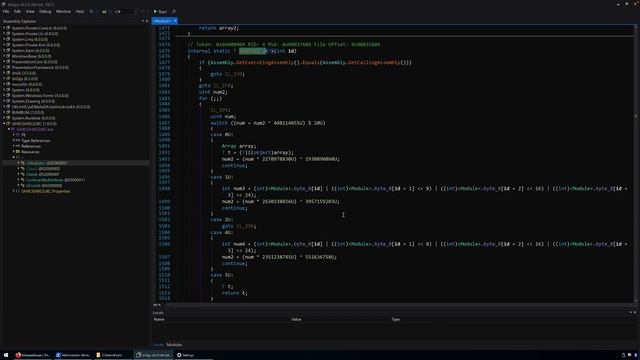
Task: Select ConfusedByAttribute class in tree
Action: (x=56, y=180)
